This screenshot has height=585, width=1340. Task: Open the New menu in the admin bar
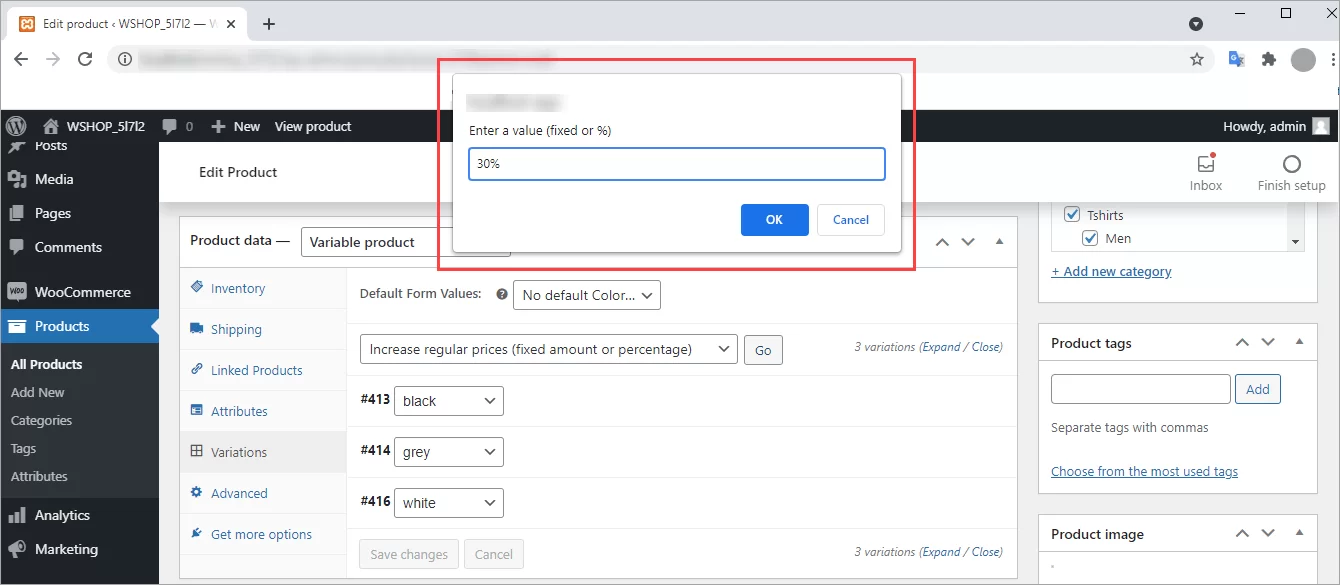(235, 126)
